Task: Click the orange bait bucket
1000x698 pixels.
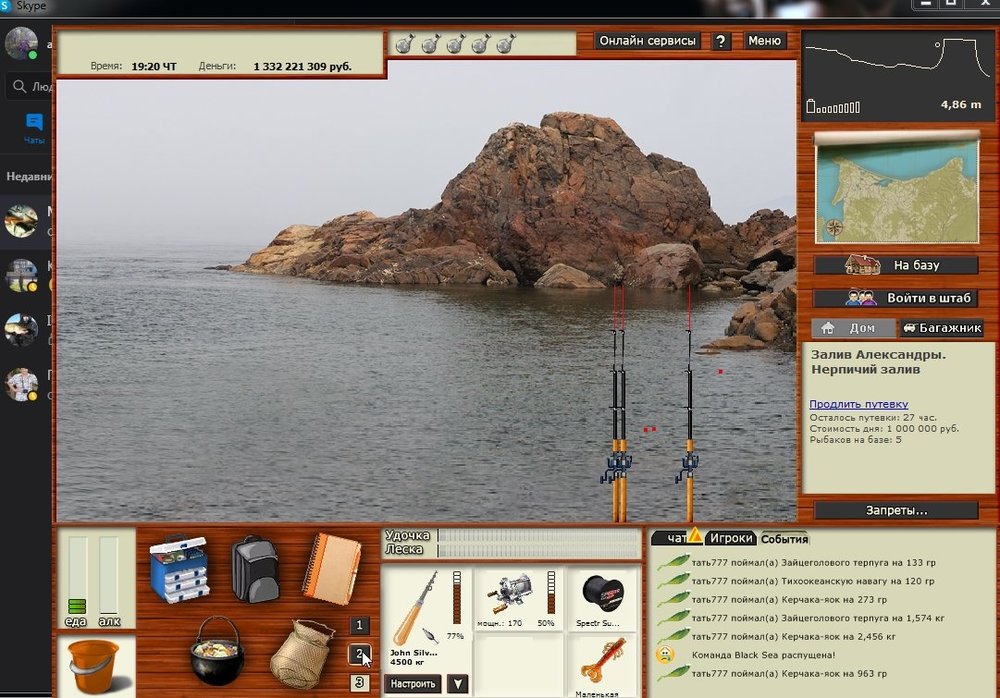Action: [x=93, y=665]
